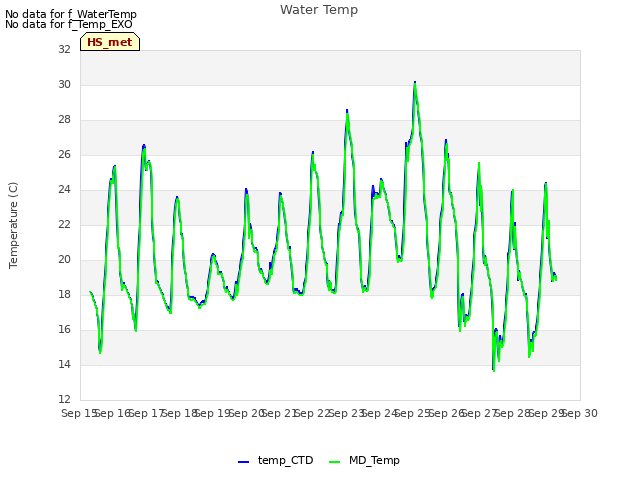The height and width of the screenshot is (480, 640).
Task: Click the y-axis tick label 12
Action: [64, 399]
